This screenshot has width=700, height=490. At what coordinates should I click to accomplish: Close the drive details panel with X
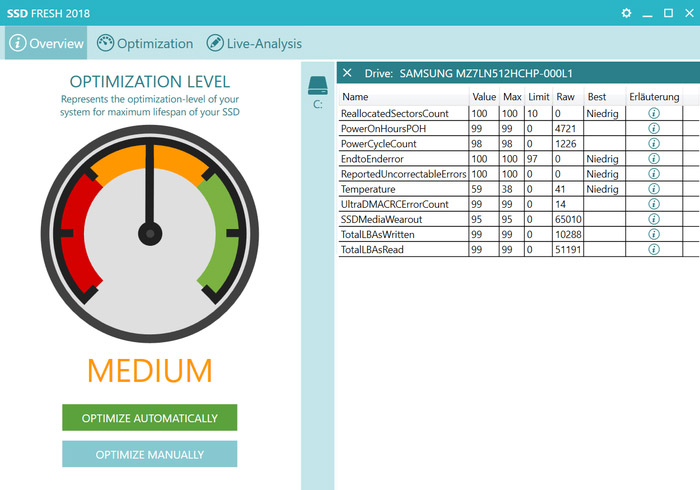(347, 73)
